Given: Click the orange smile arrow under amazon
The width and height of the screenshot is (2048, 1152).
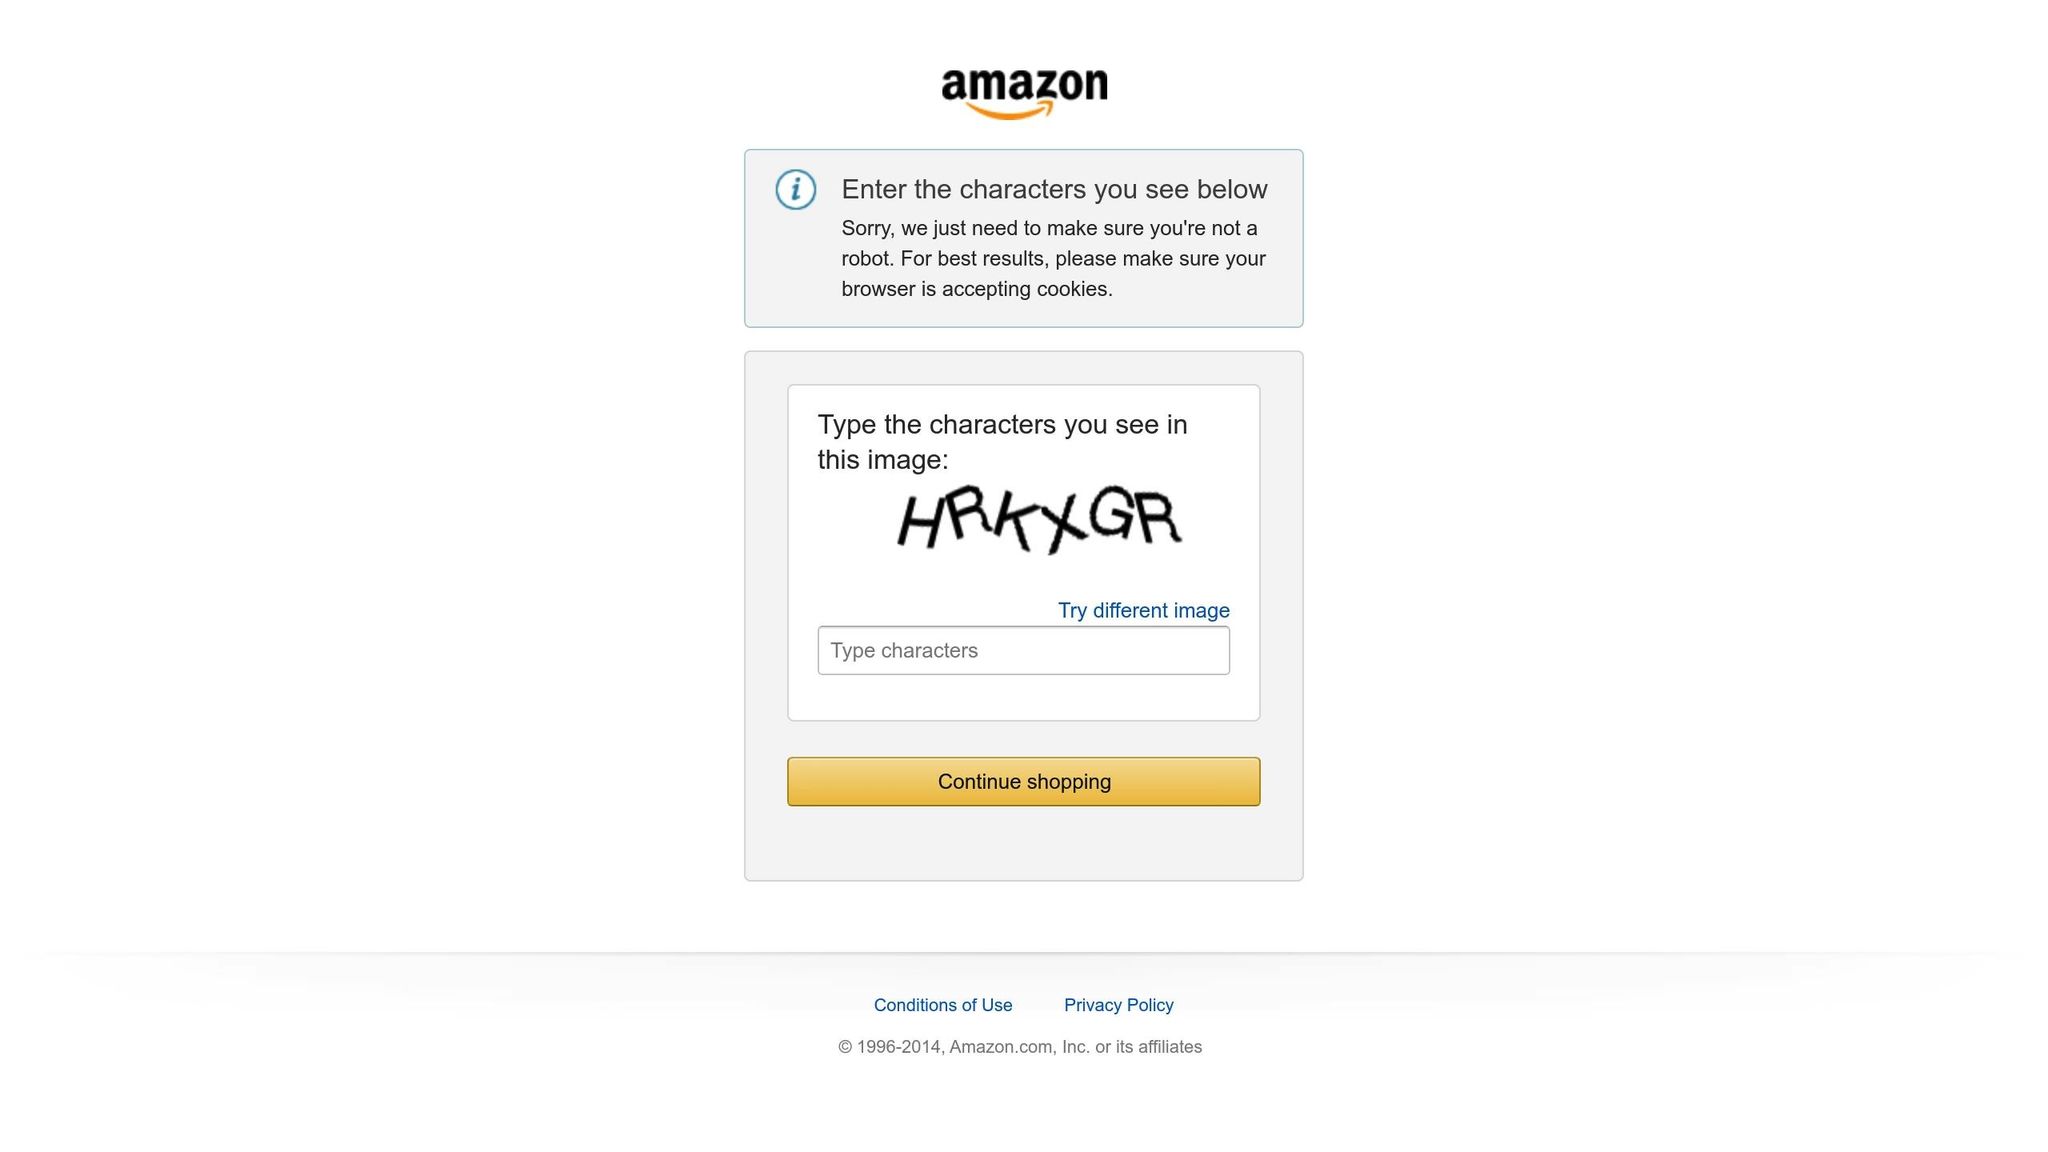Looking at the screenshot, I should tap(1010, 110).
